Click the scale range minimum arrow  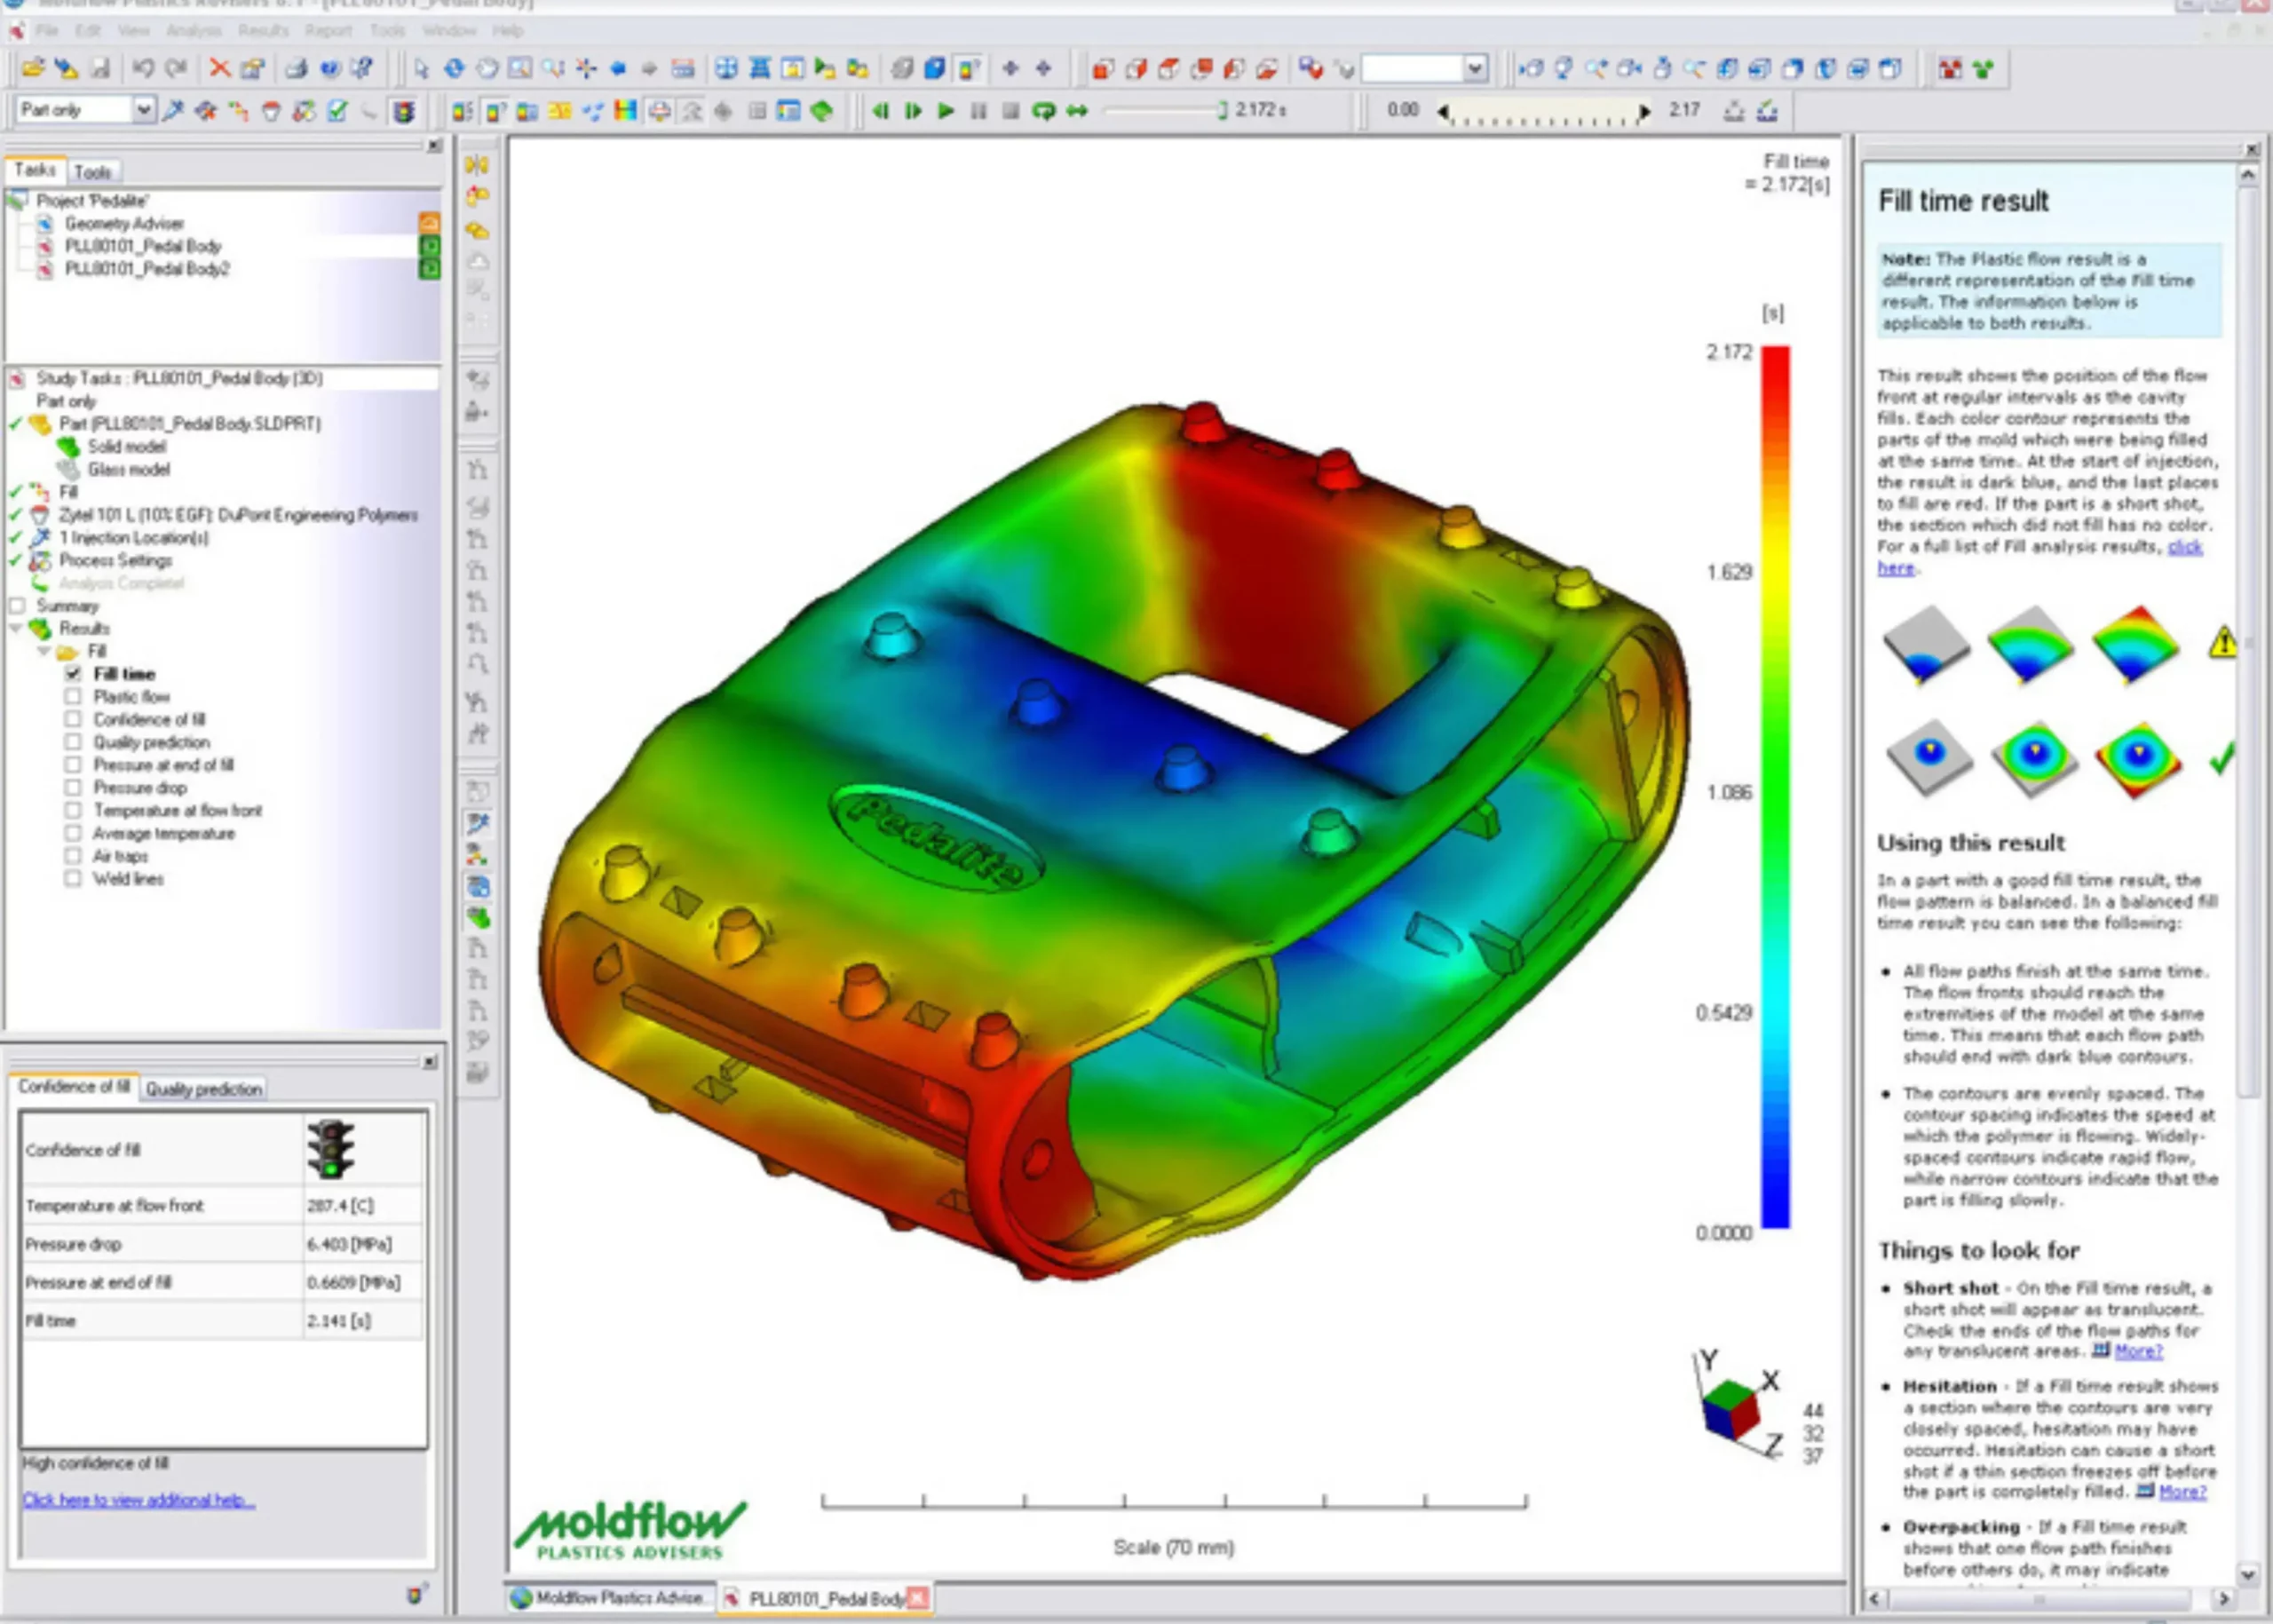click(1443, 112)
